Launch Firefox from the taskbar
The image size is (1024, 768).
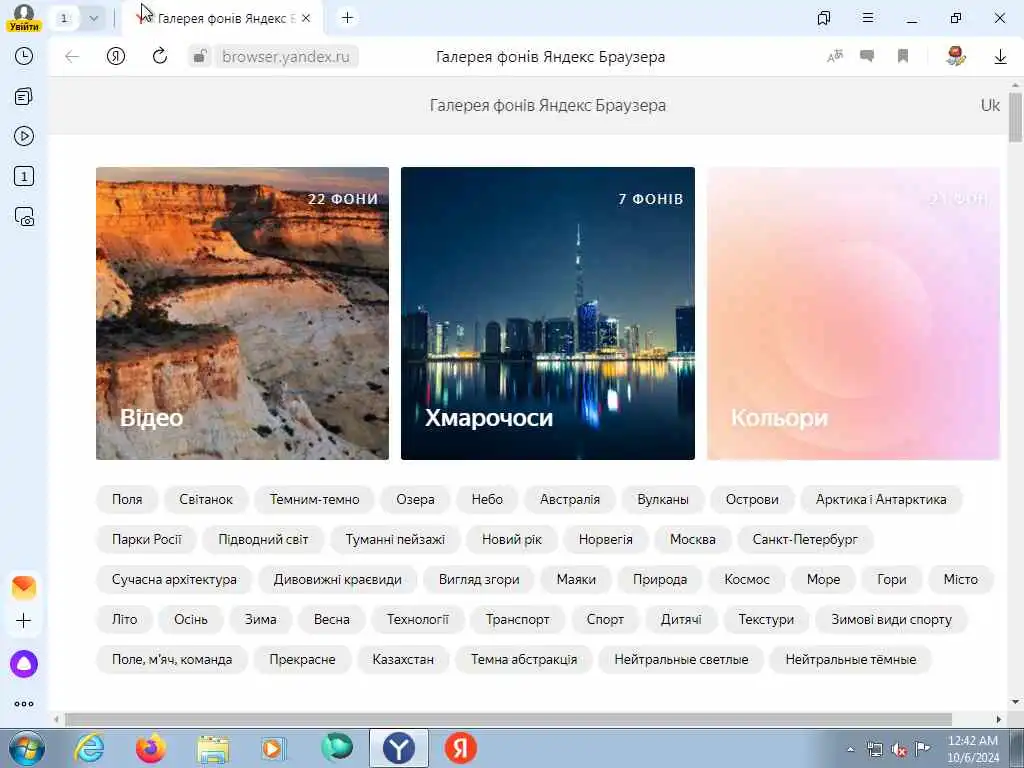click(x=151, y=748)
